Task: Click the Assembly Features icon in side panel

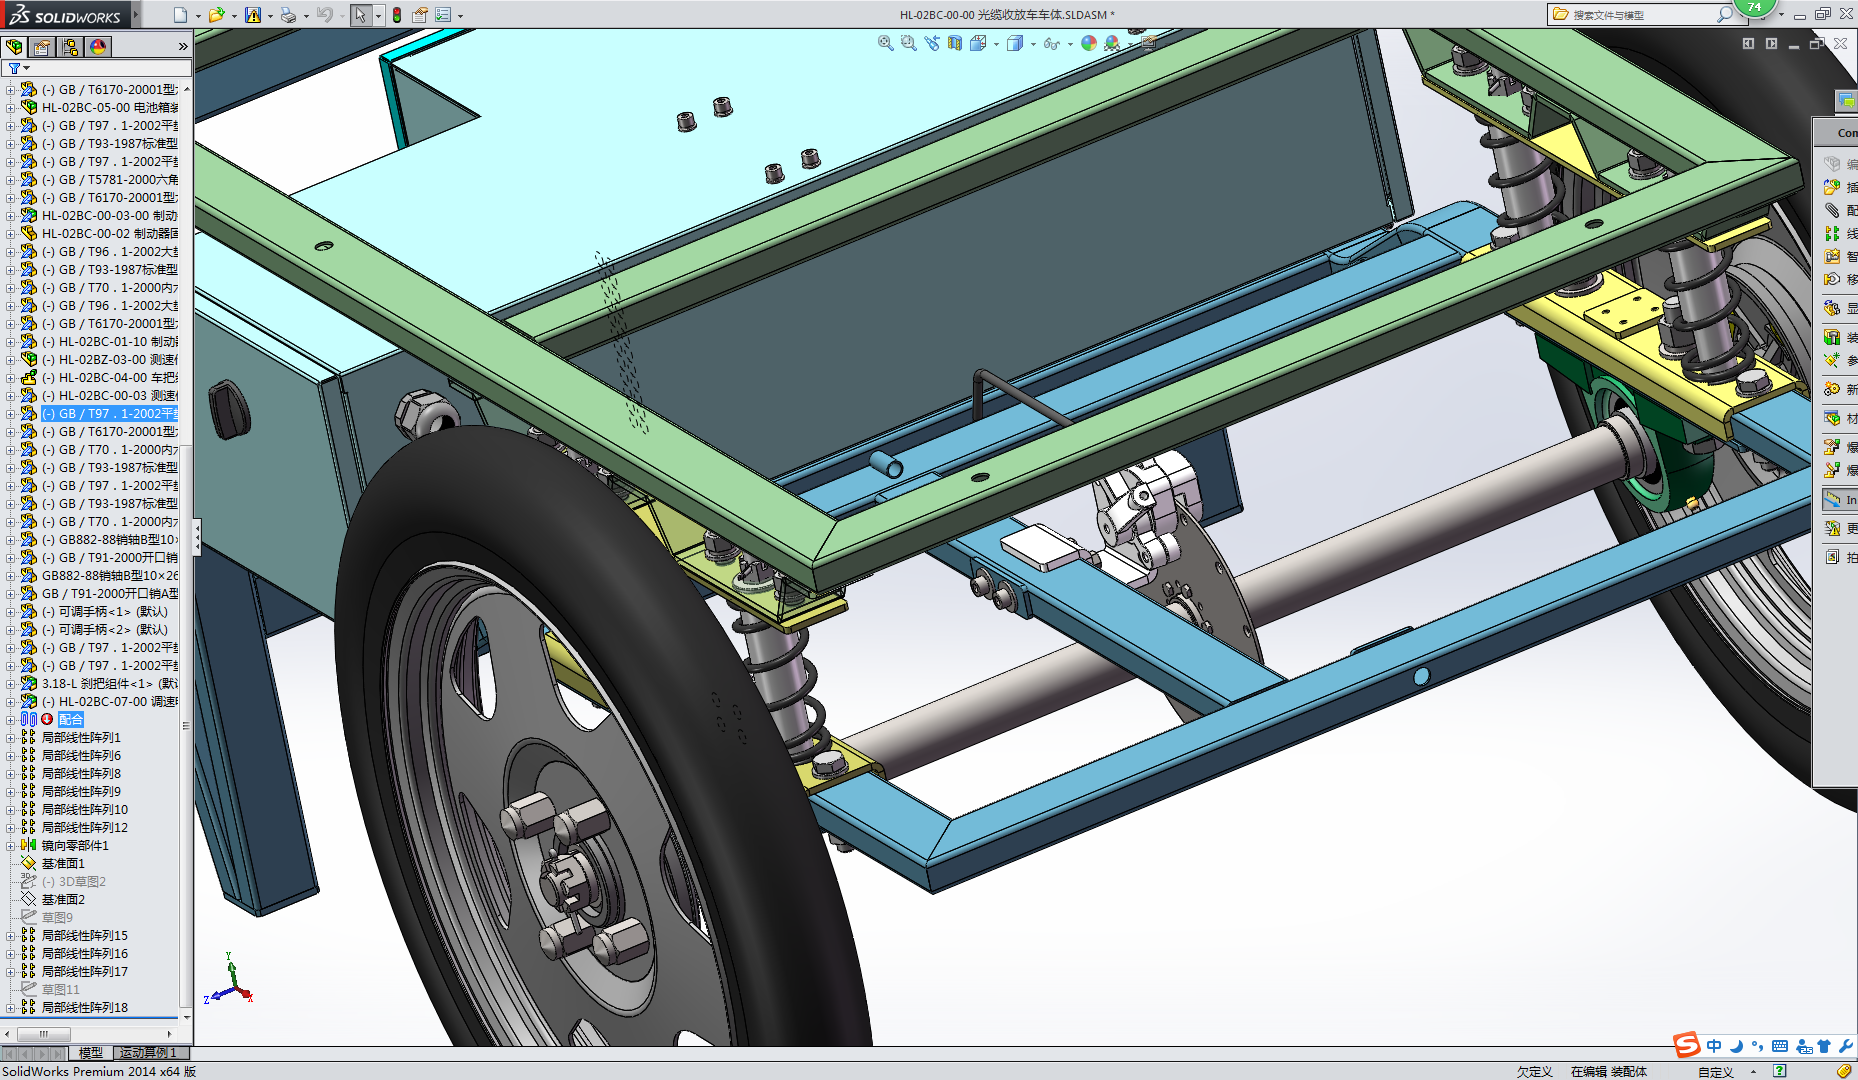Action: 1832,337
